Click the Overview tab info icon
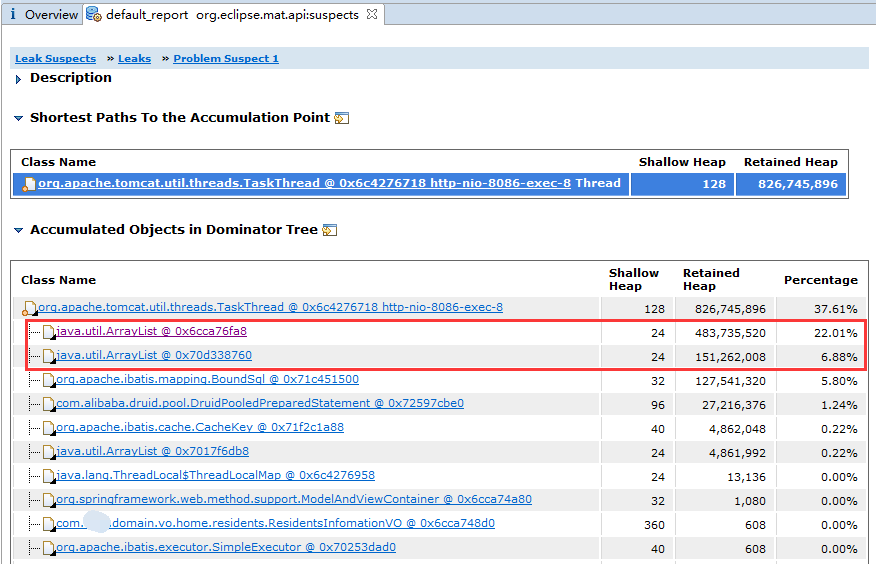The height and width of the screenshot is (564, 876). click(x=13, y=15)
